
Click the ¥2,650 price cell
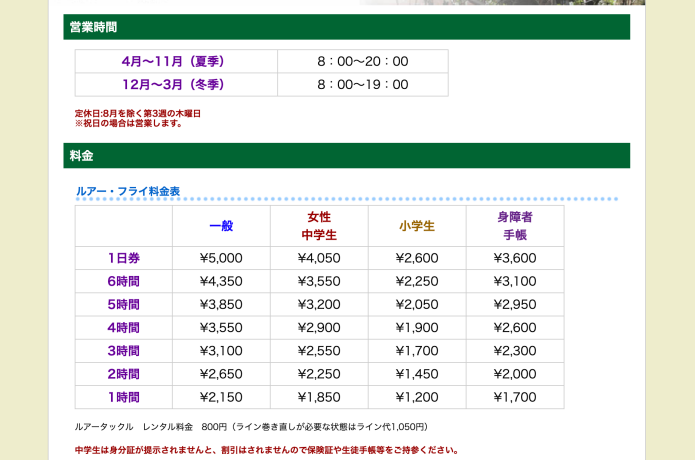pos(221,374)
